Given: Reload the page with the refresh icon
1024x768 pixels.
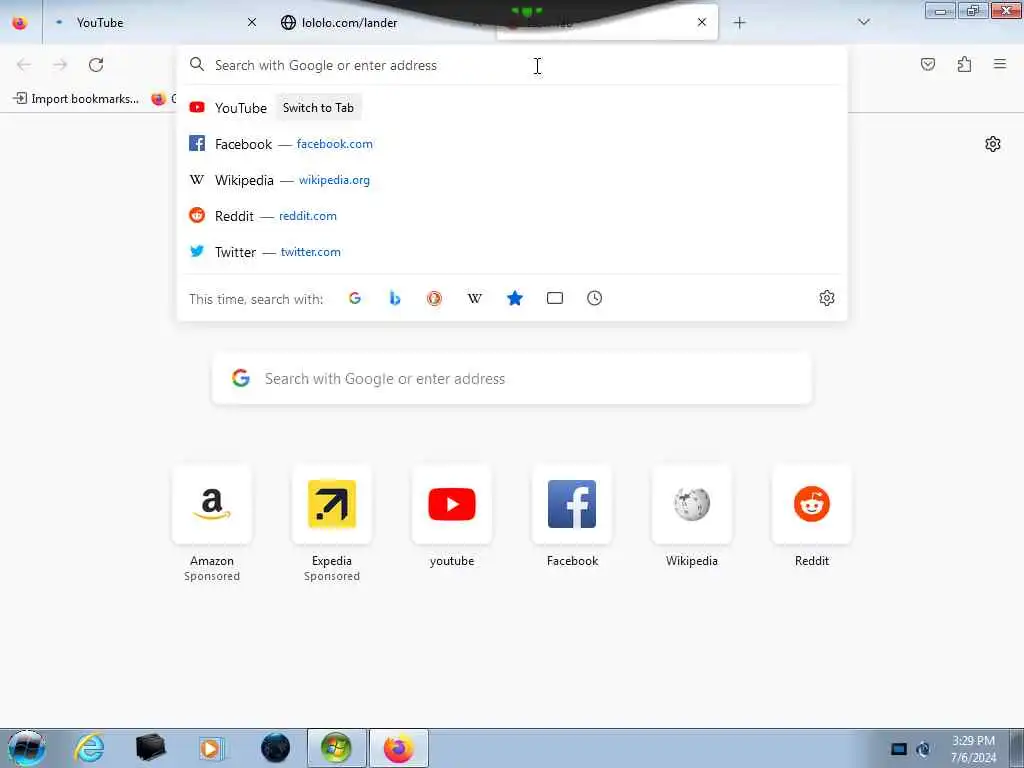Looking at the screenshot, I should [x=96, y=65].
